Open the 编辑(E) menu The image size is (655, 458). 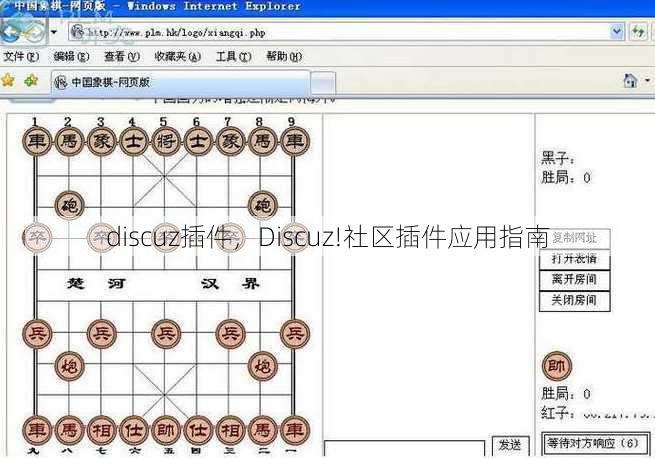pyautogui.click(x=71, y=56)
